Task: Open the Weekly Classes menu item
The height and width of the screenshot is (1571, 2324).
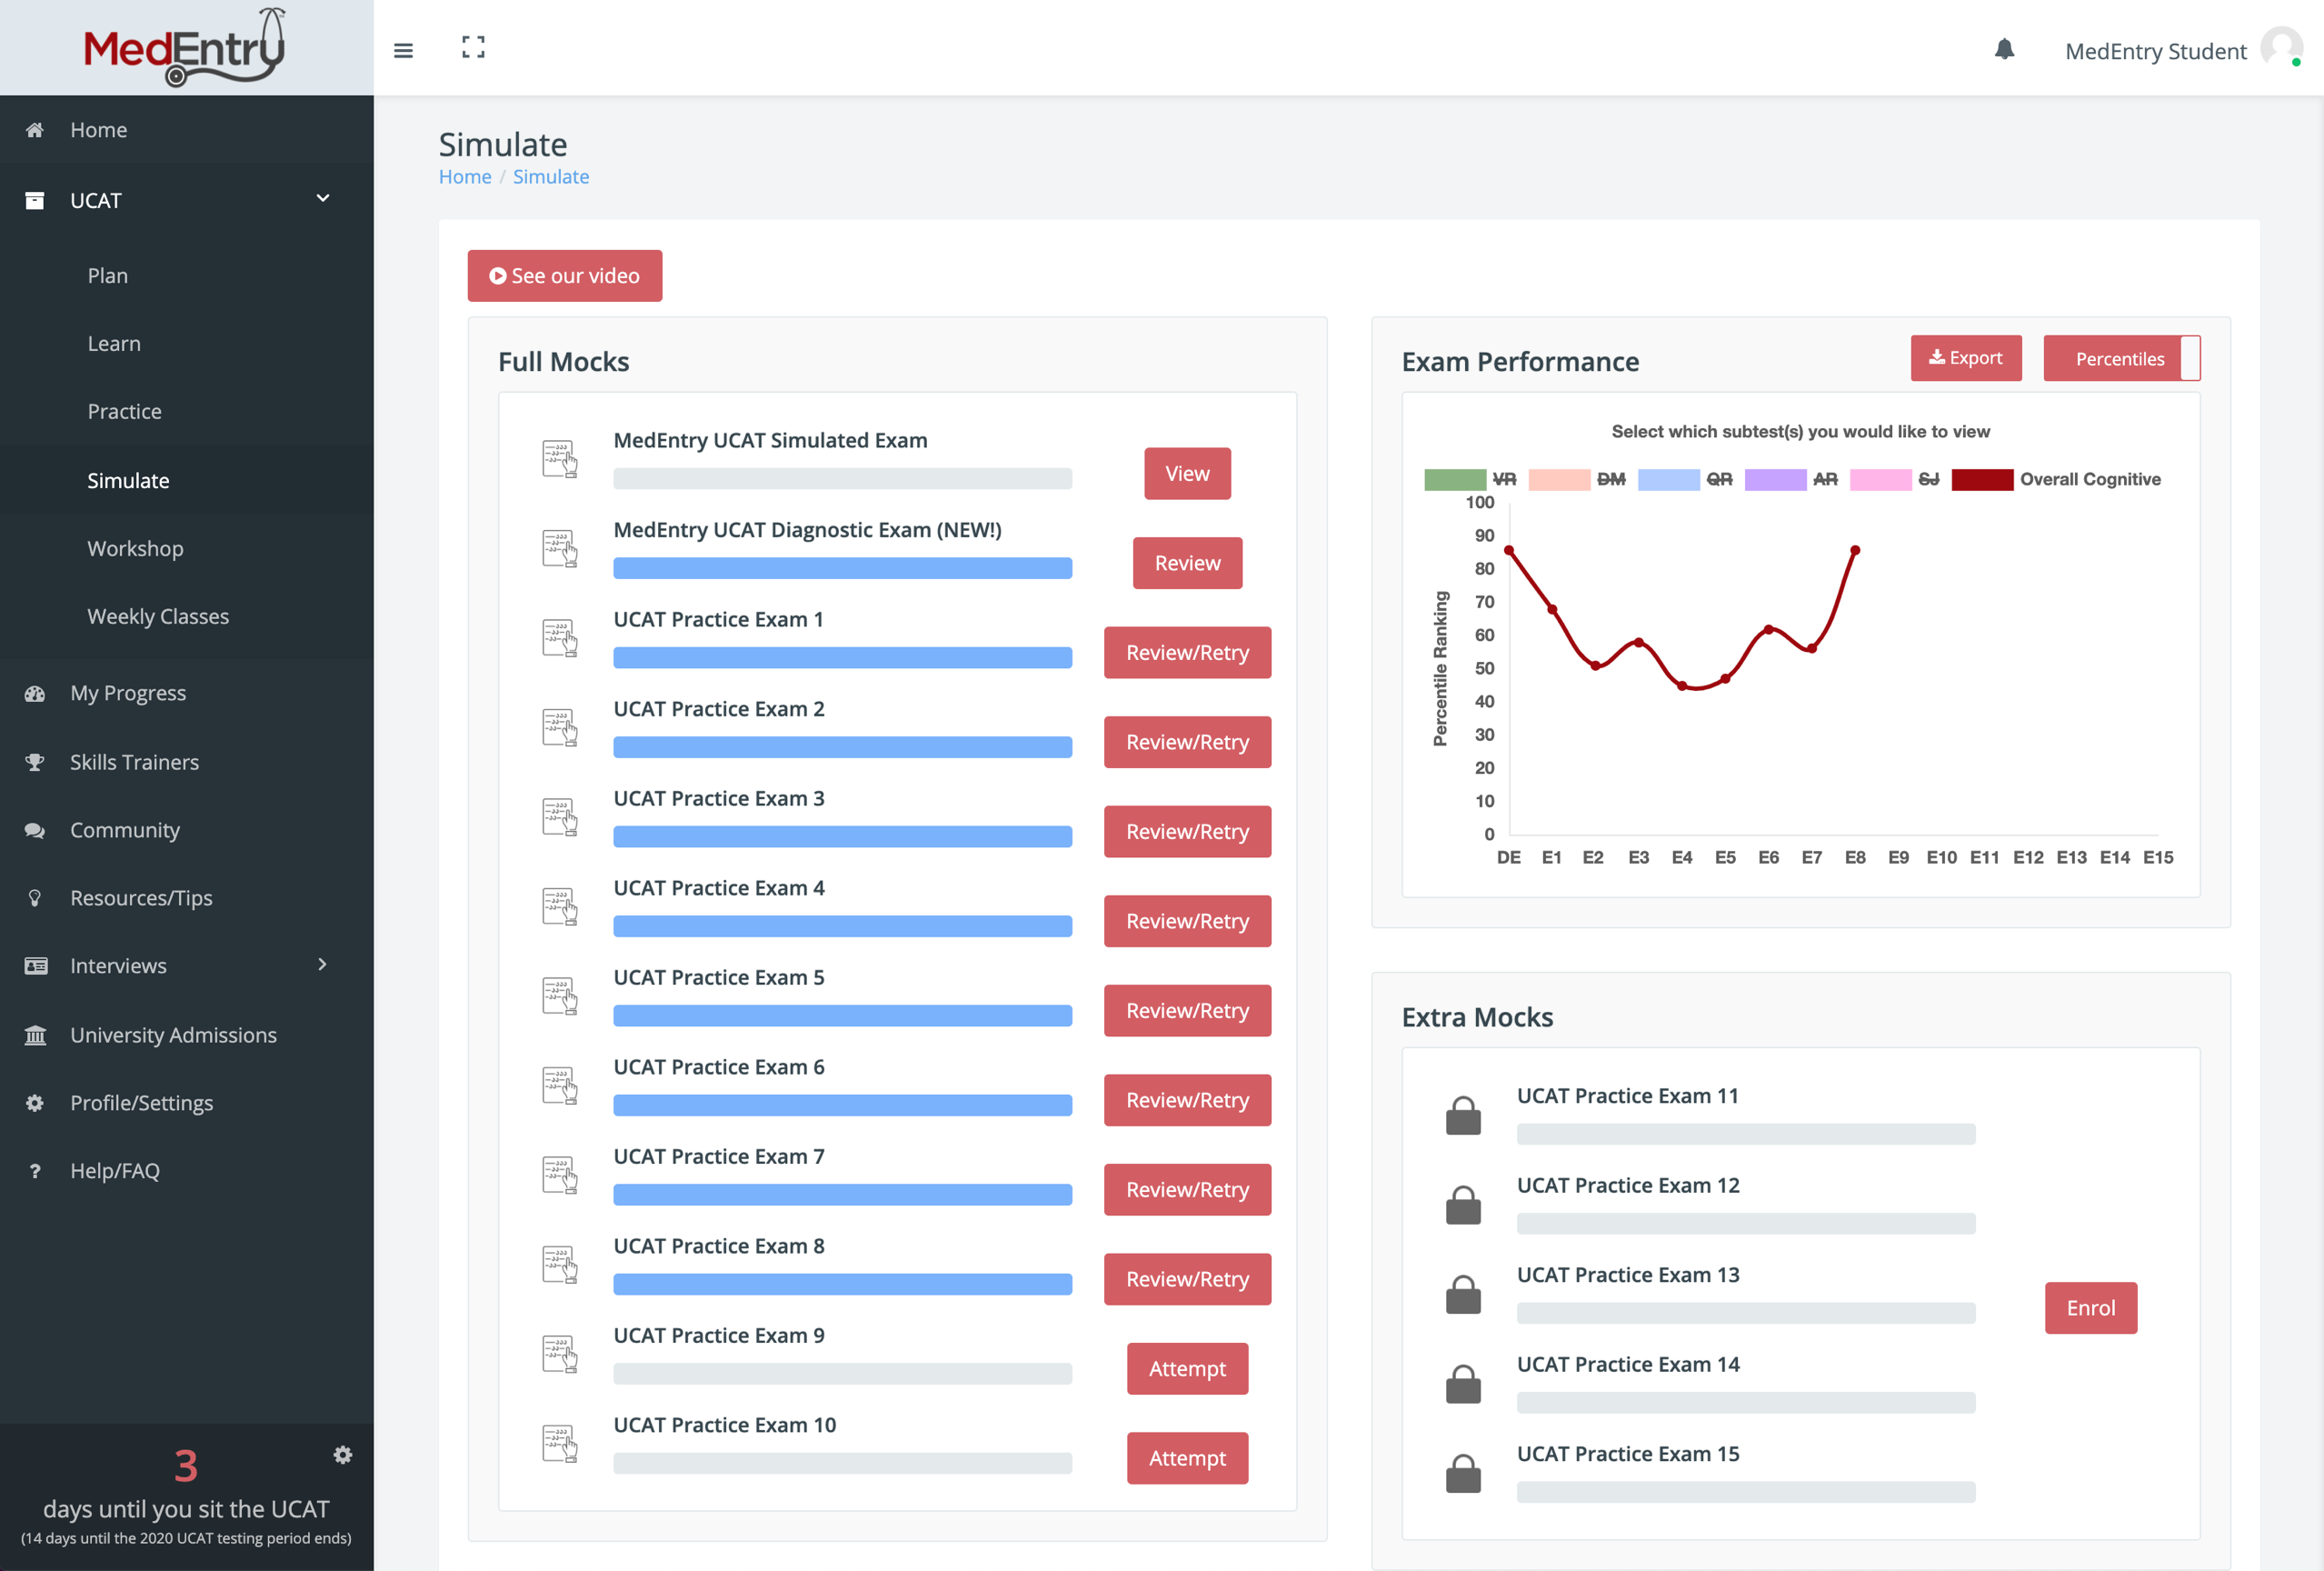Action: (x=158, y=617)
